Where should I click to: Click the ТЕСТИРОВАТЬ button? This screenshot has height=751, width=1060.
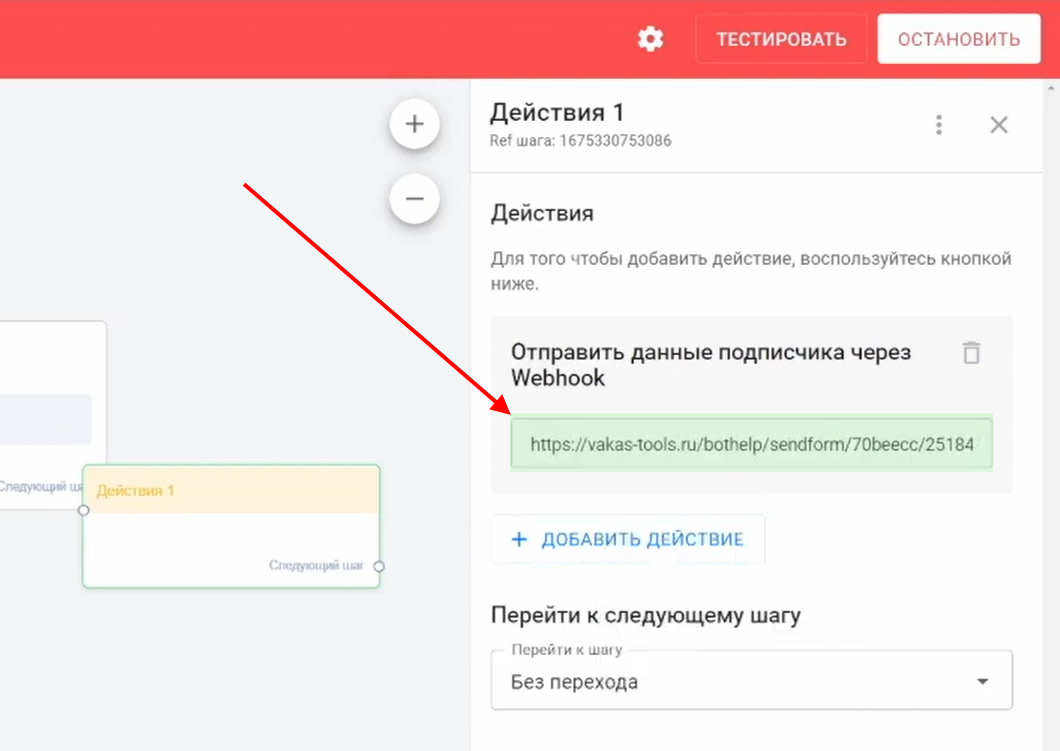(781, 39)
